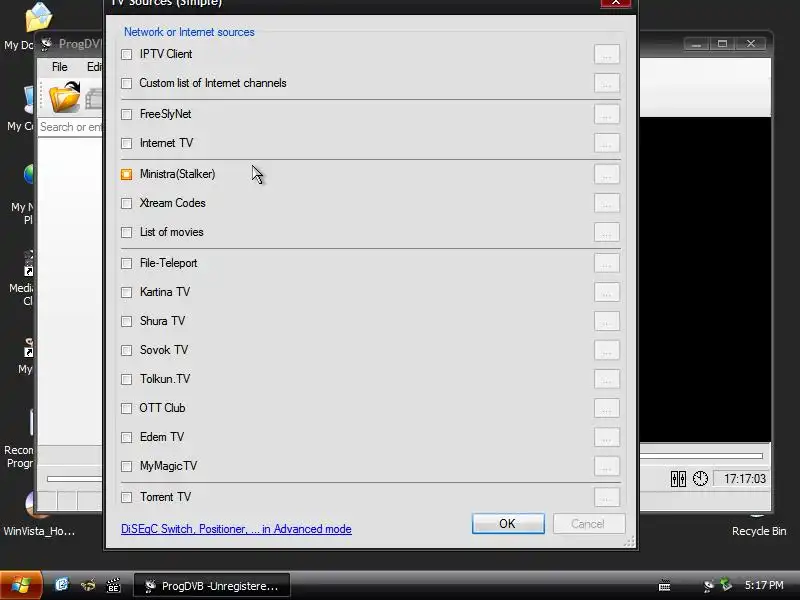800x600 pixels.
Task: Check the Xtream Codes option
Action: click(x=127, y=204)
